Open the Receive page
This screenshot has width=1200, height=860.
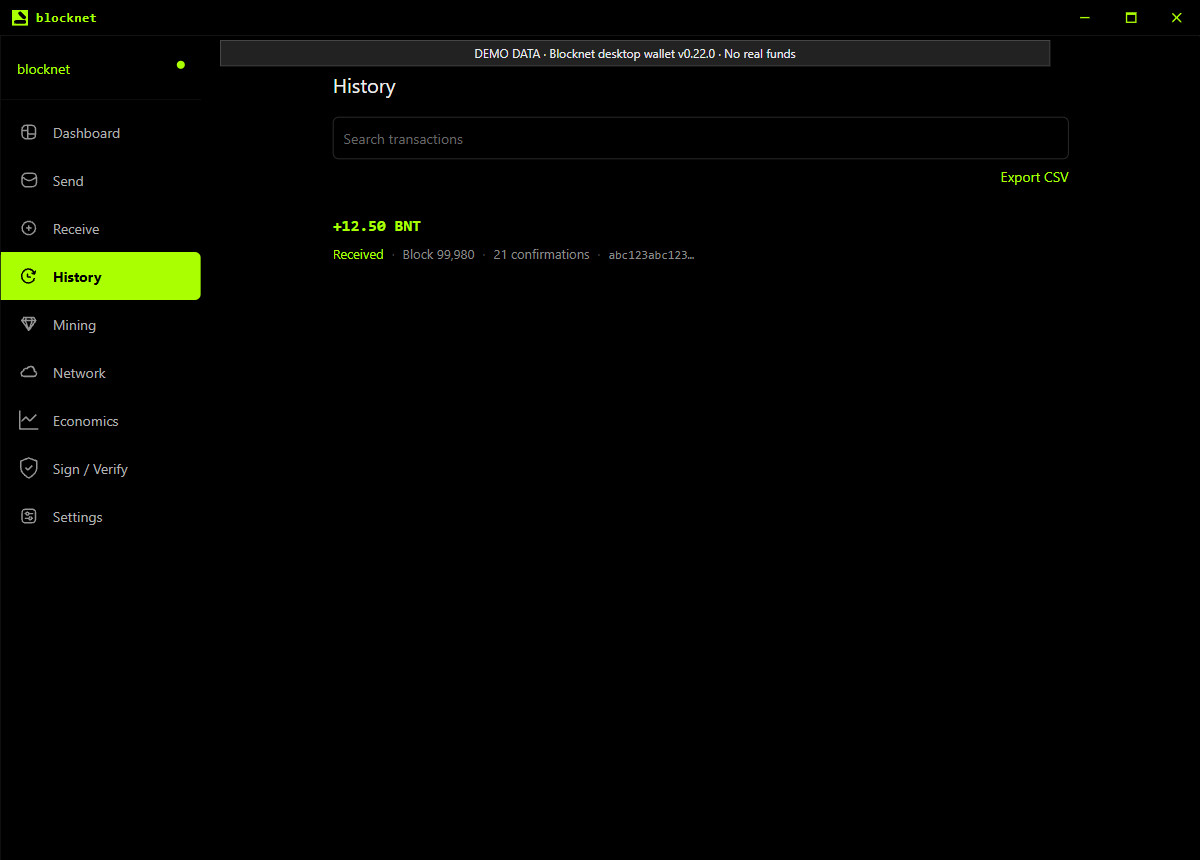[100, 229]
